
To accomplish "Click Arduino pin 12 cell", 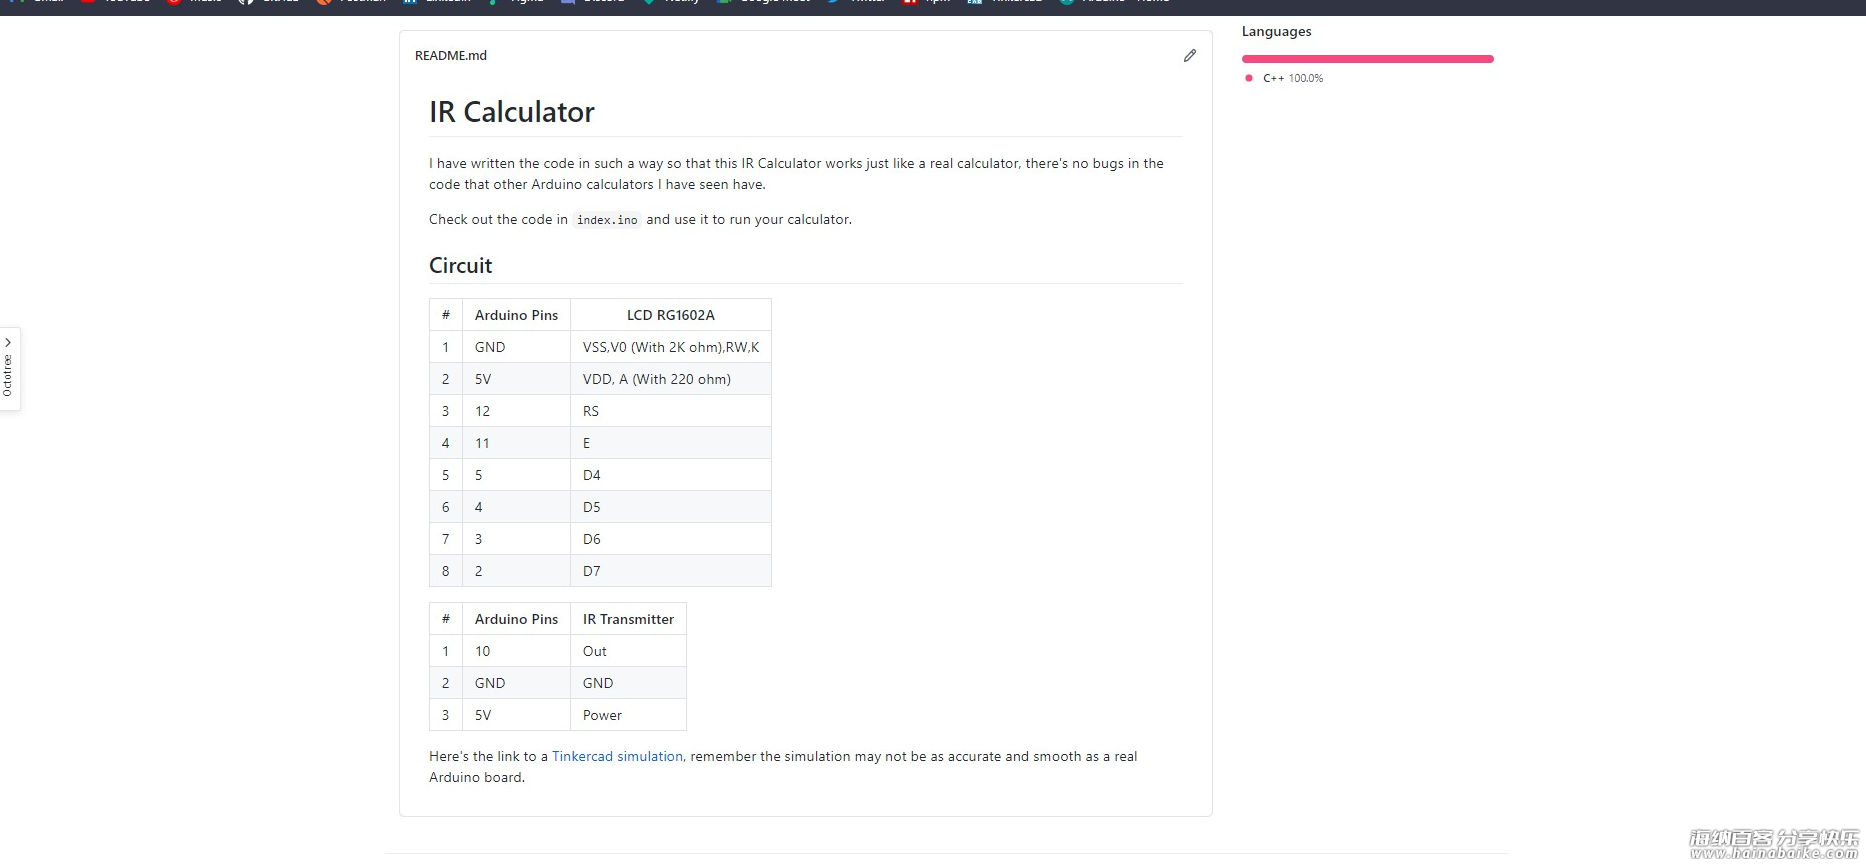I will click(516, 411).
